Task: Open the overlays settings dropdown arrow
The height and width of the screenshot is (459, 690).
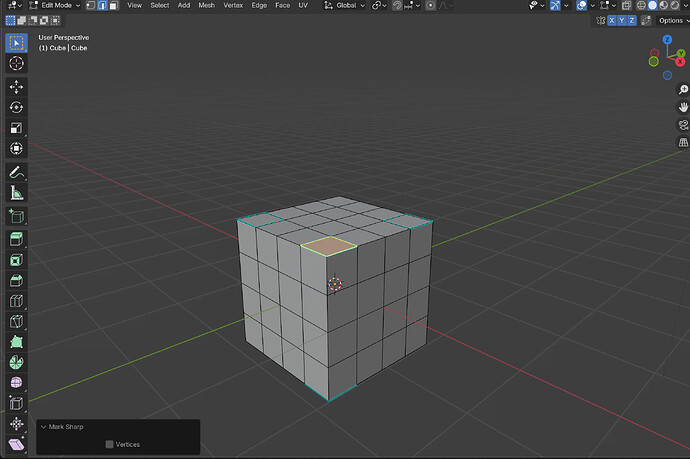Action: tap(592, 5)
